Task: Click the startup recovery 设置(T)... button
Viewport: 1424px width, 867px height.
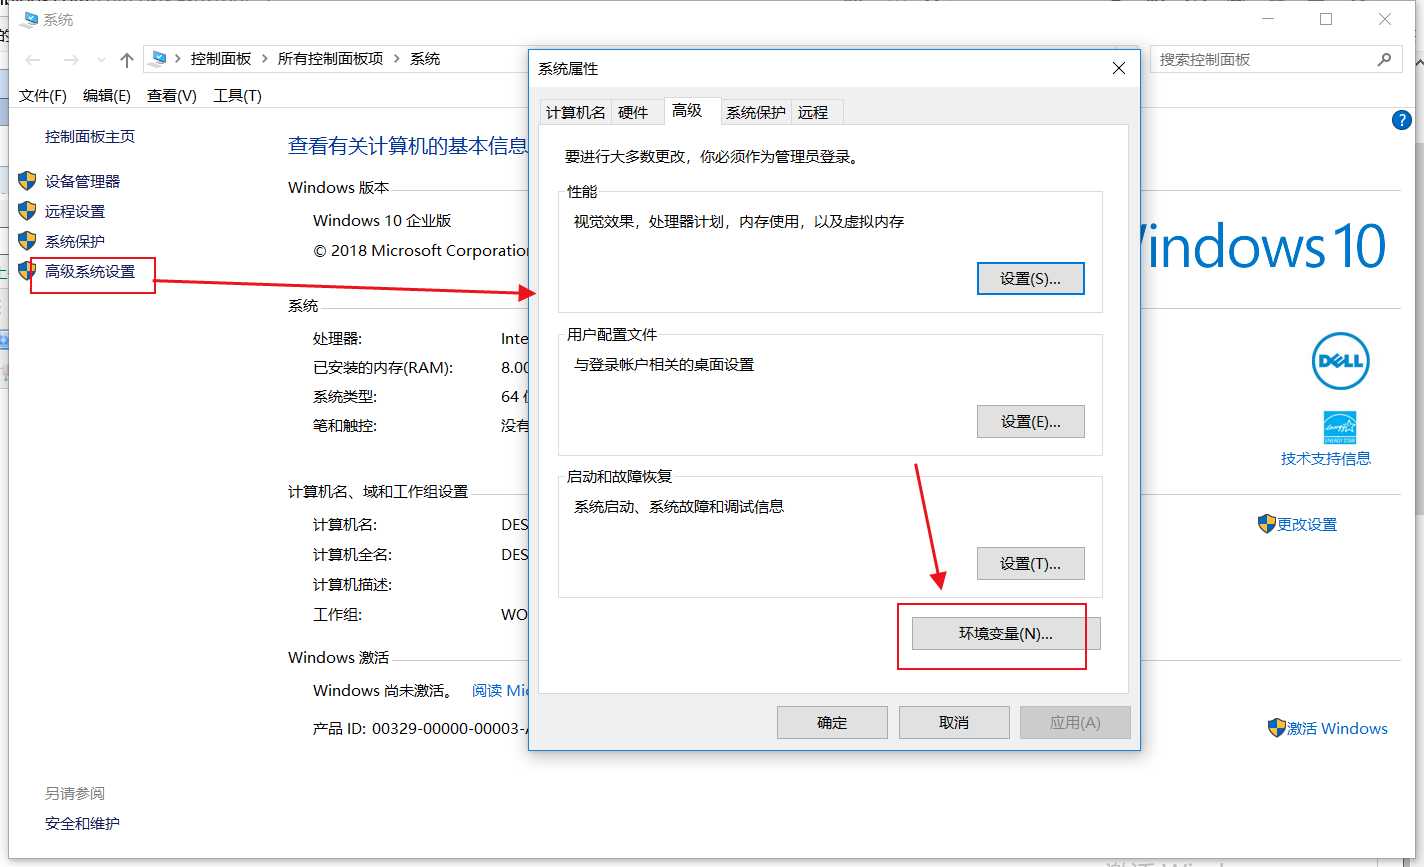Action: click(1030, 564)
